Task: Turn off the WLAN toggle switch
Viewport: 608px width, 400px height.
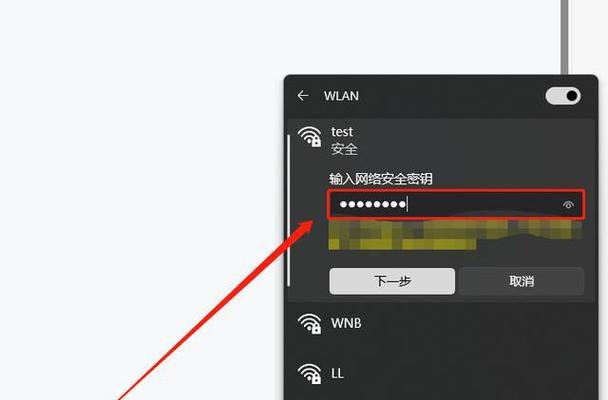Action: click(x=563, y=96)
